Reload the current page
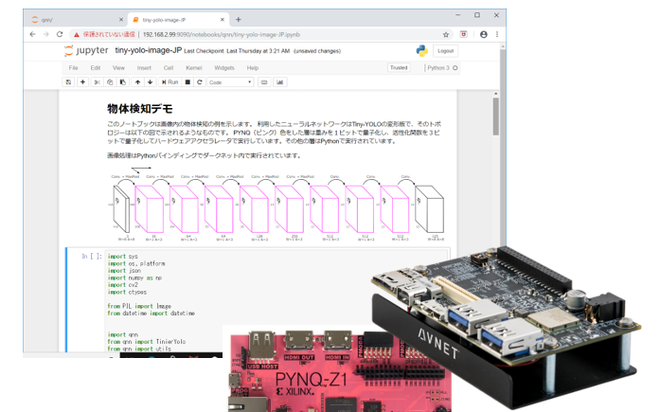The width and height of the screenshot is (660, 412). point(59,35)
